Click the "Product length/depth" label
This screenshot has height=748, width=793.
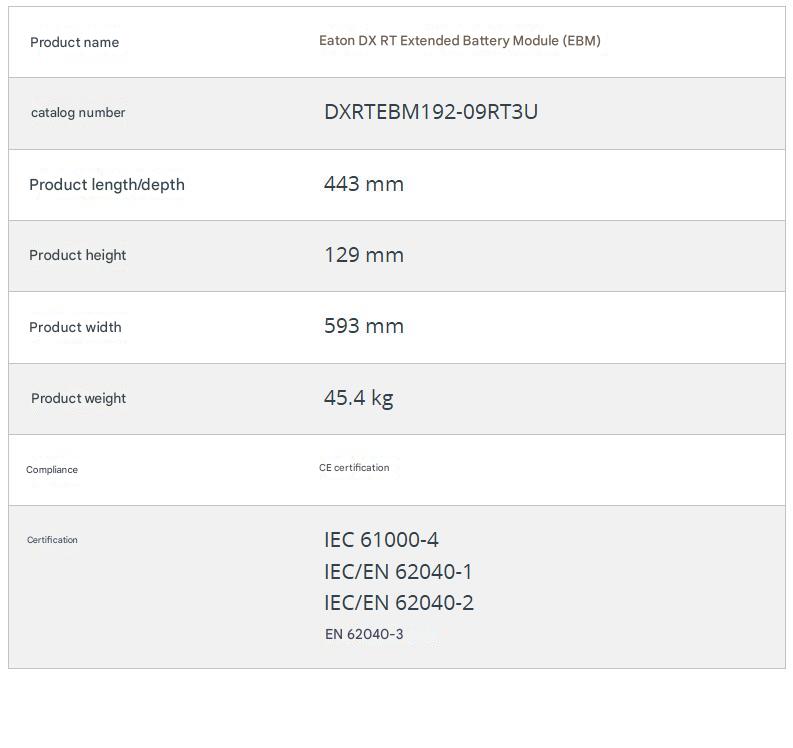tap(107, 185)
